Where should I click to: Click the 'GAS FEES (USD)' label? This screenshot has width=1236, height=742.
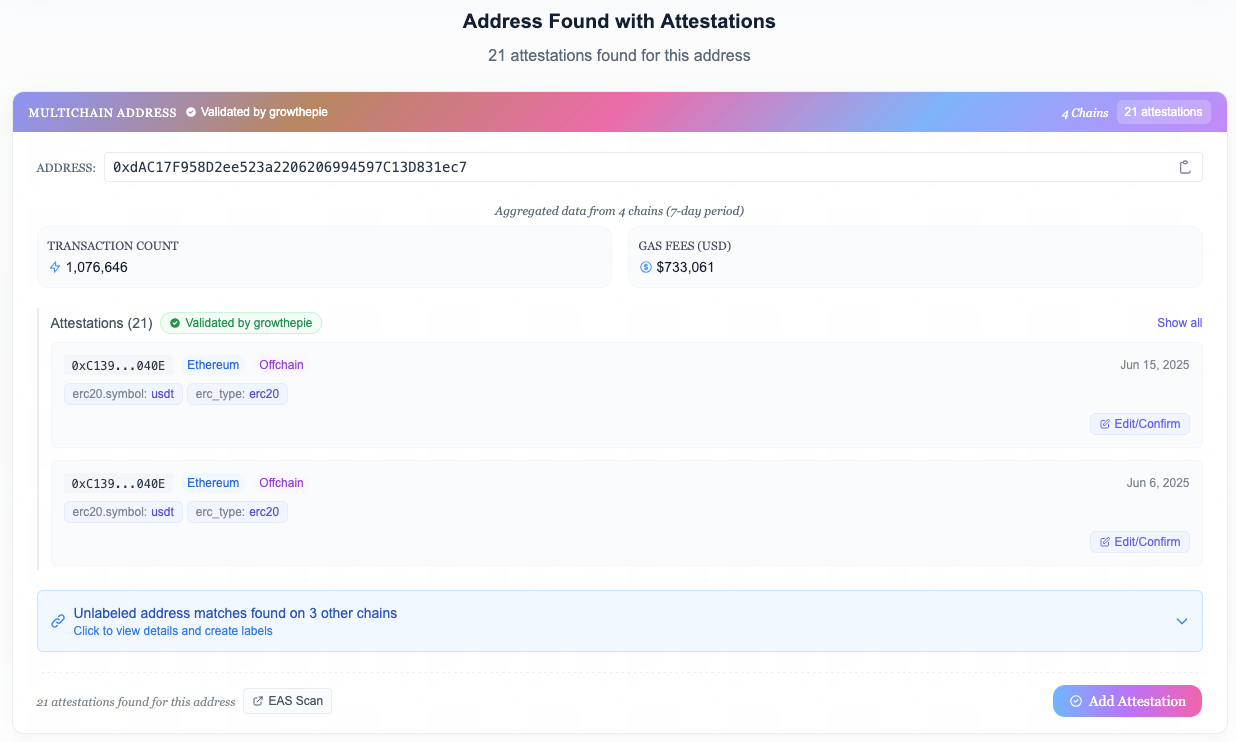[685, 245]
